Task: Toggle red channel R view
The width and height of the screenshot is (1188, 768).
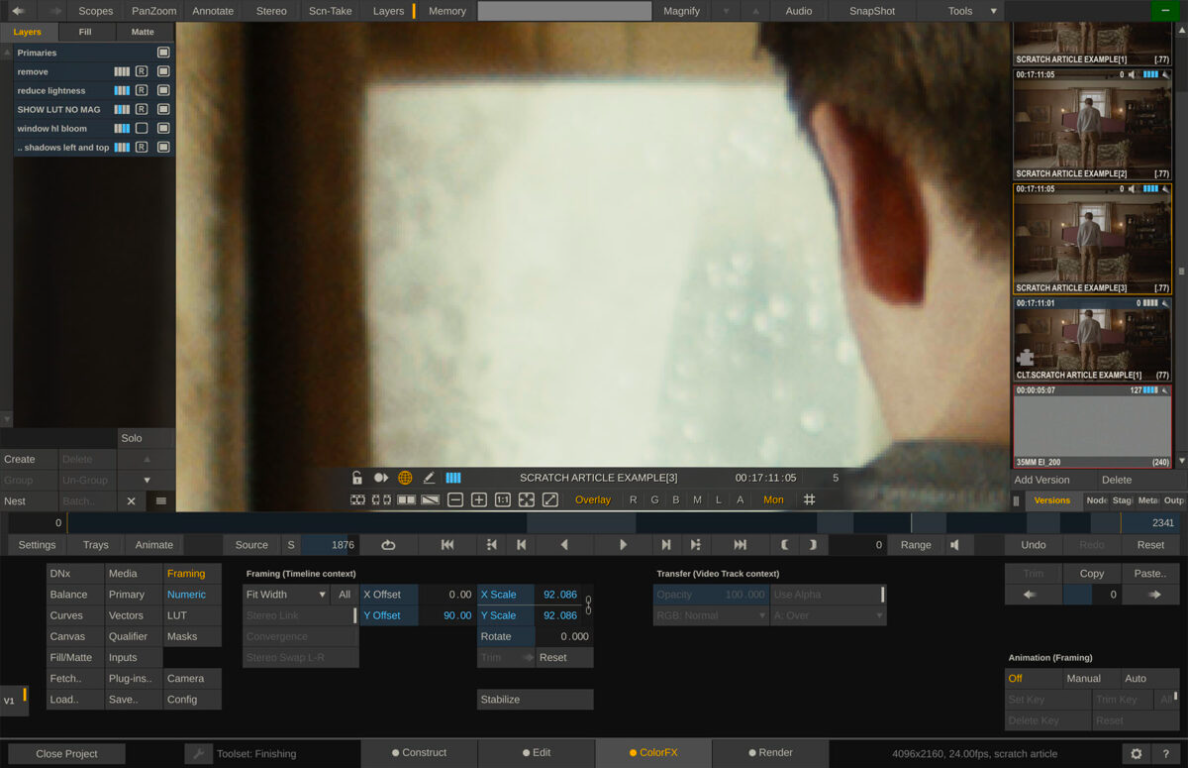Action: (633, 500)
